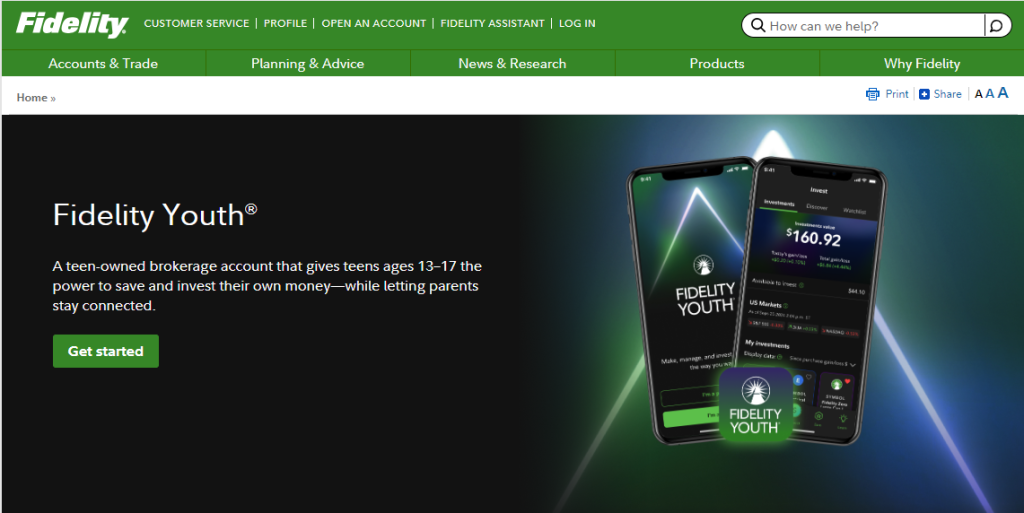Click the printer icon next to Print
The image size is (1024, 513).
tap(872, 94)
